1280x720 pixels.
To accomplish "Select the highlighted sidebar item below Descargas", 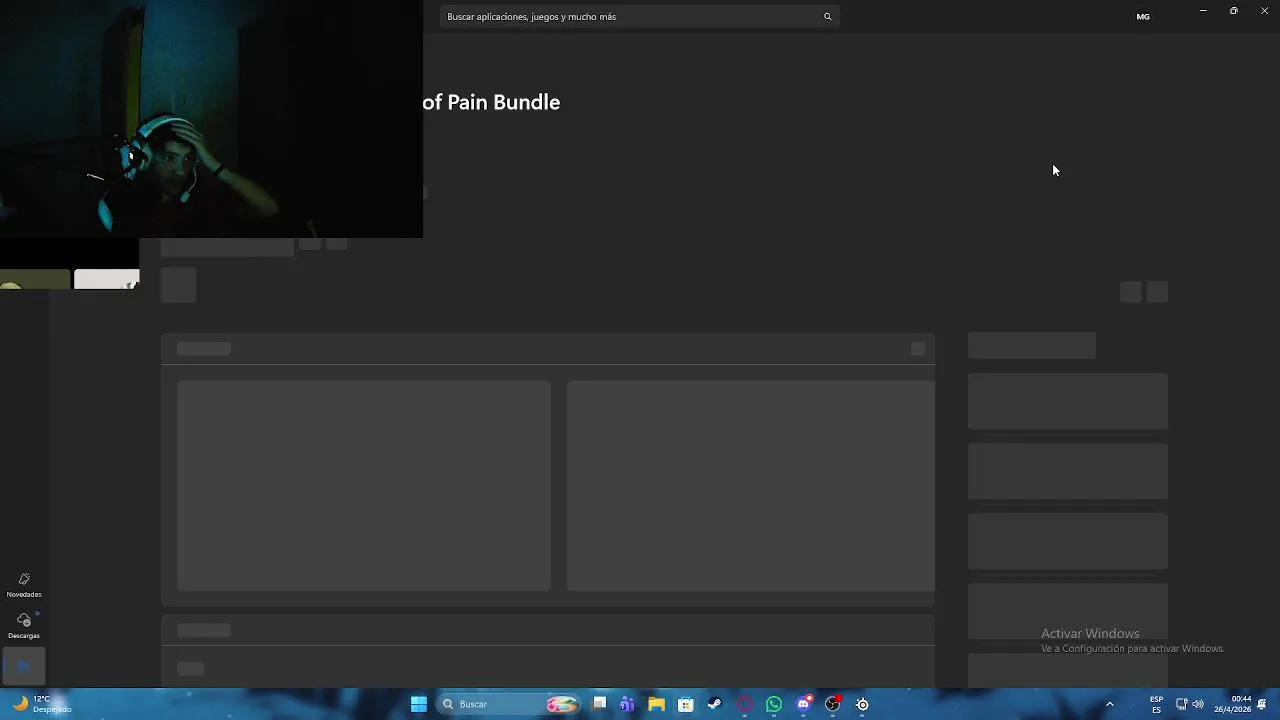I will tap(24, 666).
